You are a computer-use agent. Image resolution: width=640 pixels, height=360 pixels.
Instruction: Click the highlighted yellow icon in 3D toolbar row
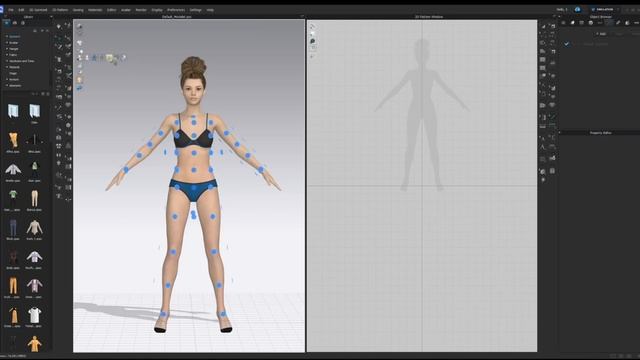109,58
